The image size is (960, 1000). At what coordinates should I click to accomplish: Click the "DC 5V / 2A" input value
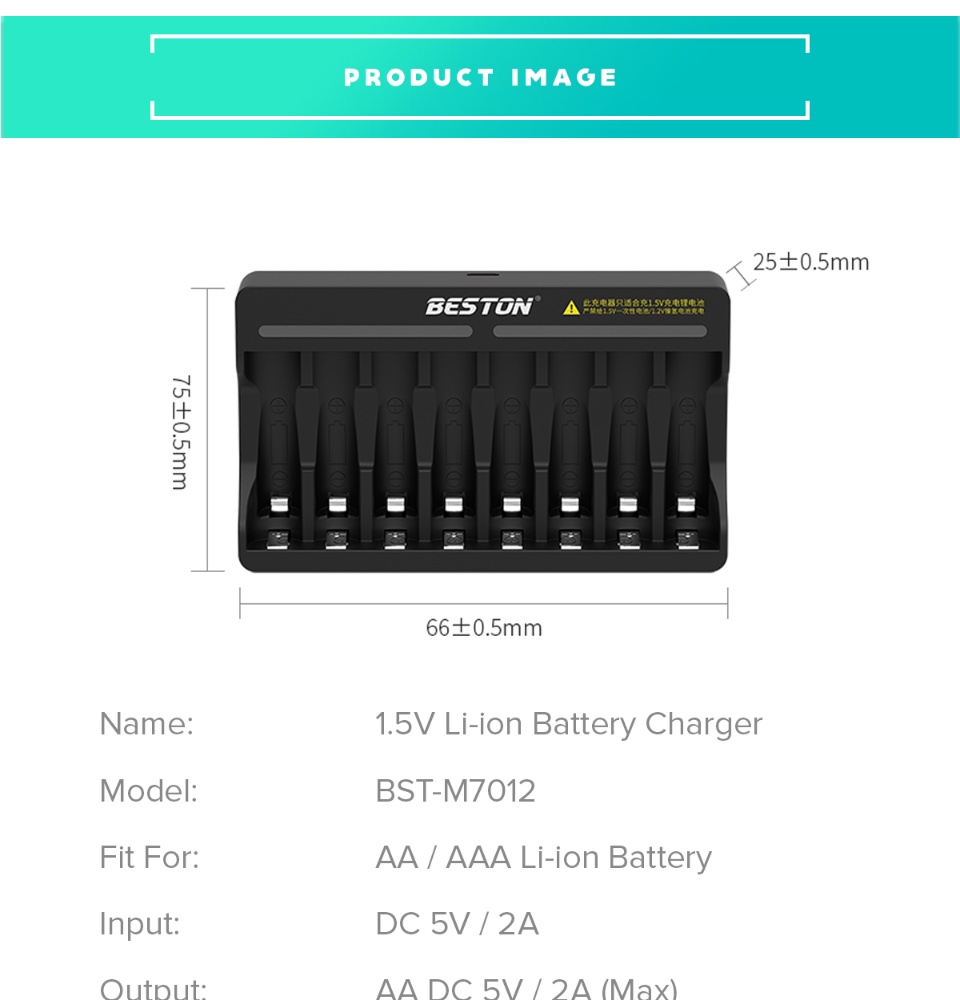[457, 924]
